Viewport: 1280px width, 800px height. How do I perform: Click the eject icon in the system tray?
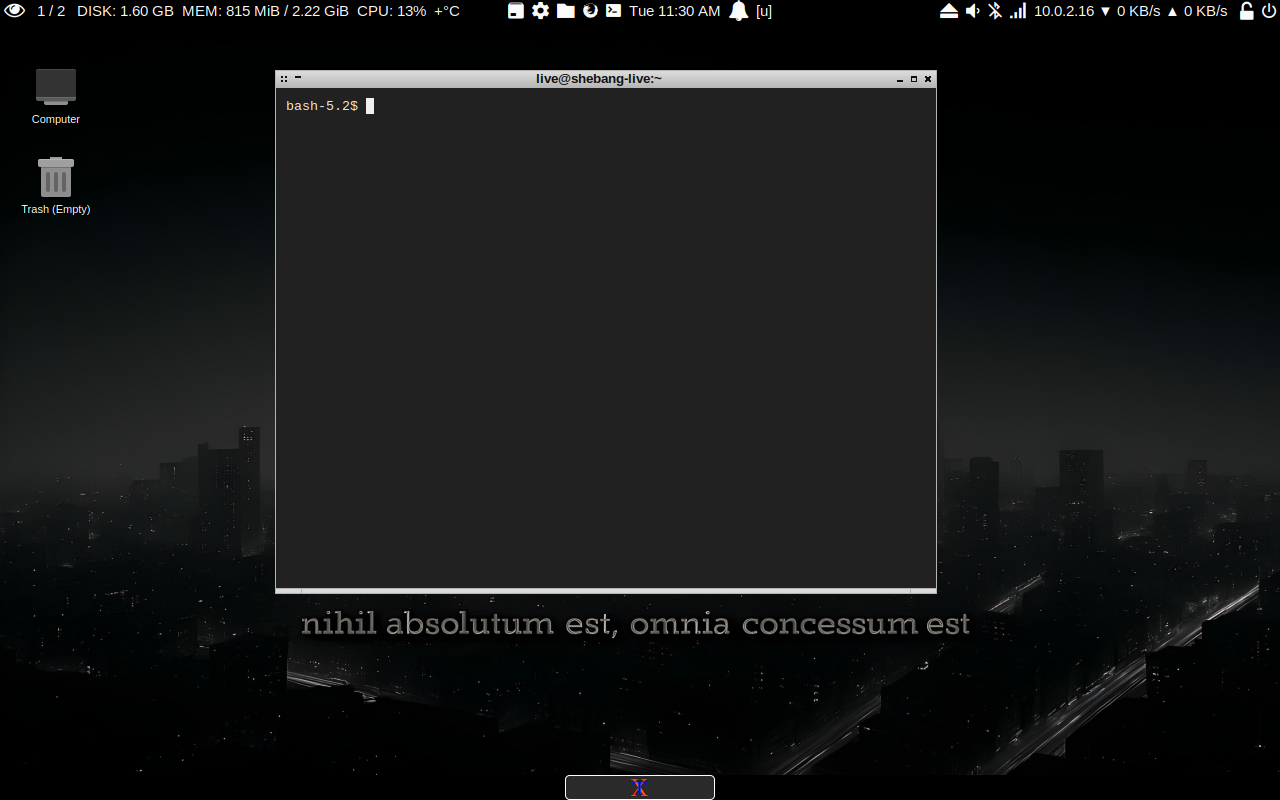pos(949,11)
